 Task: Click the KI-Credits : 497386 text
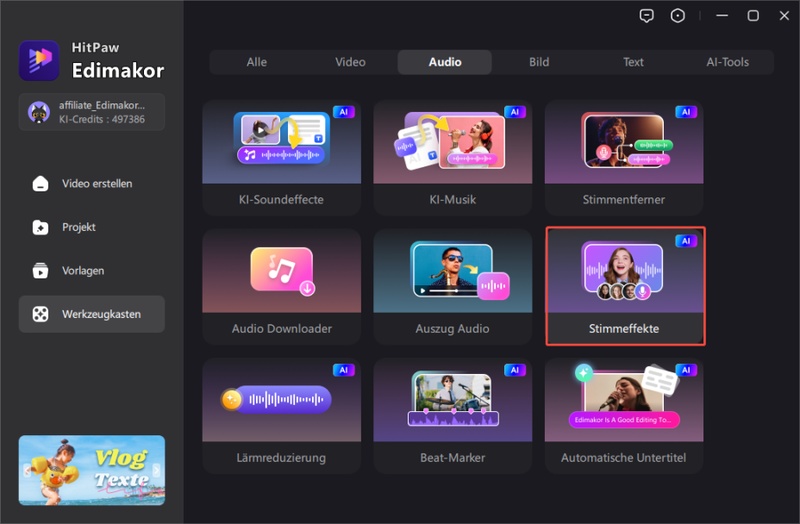[102, 119]
